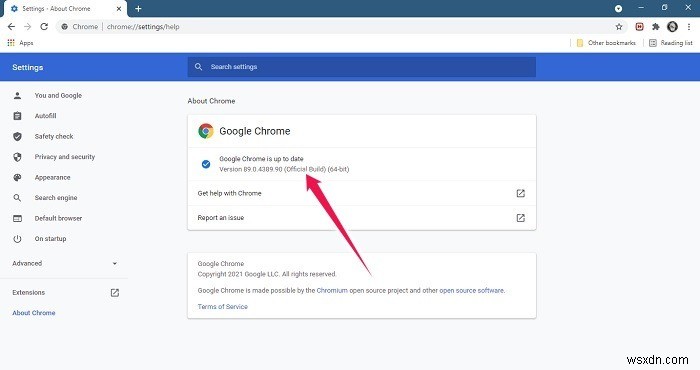Open the open source software link
Viewport: 700px width, 370px height.
click(471, 291)
